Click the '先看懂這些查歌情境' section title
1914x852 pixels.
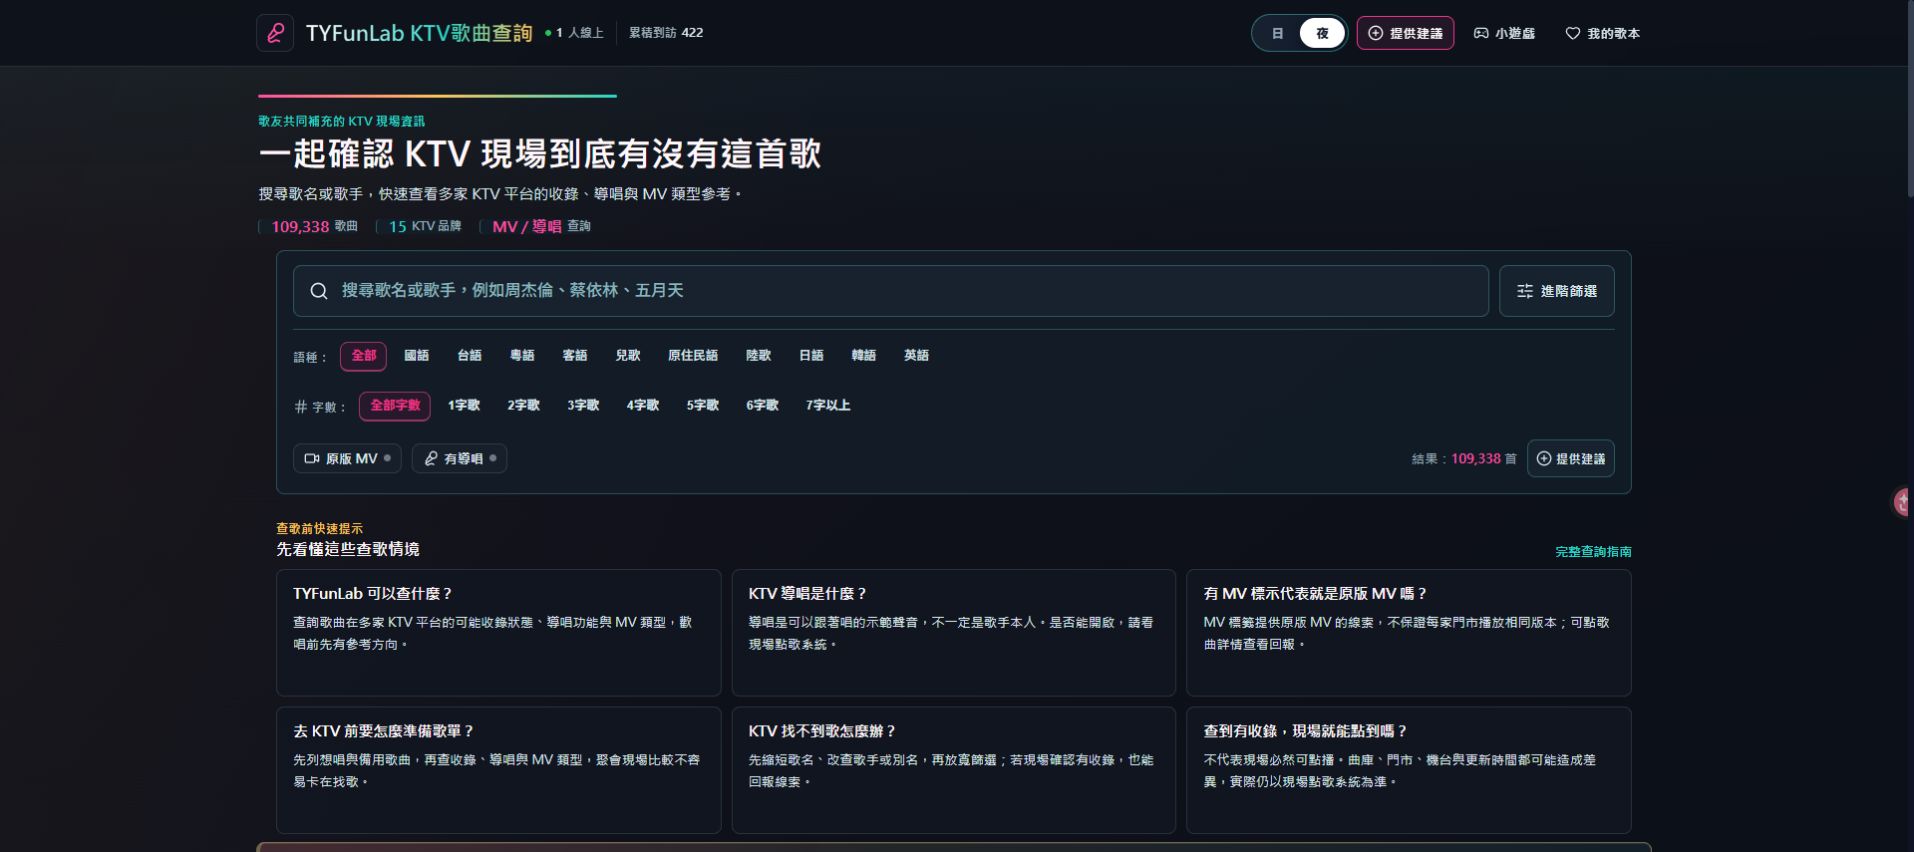click(348, 549)
